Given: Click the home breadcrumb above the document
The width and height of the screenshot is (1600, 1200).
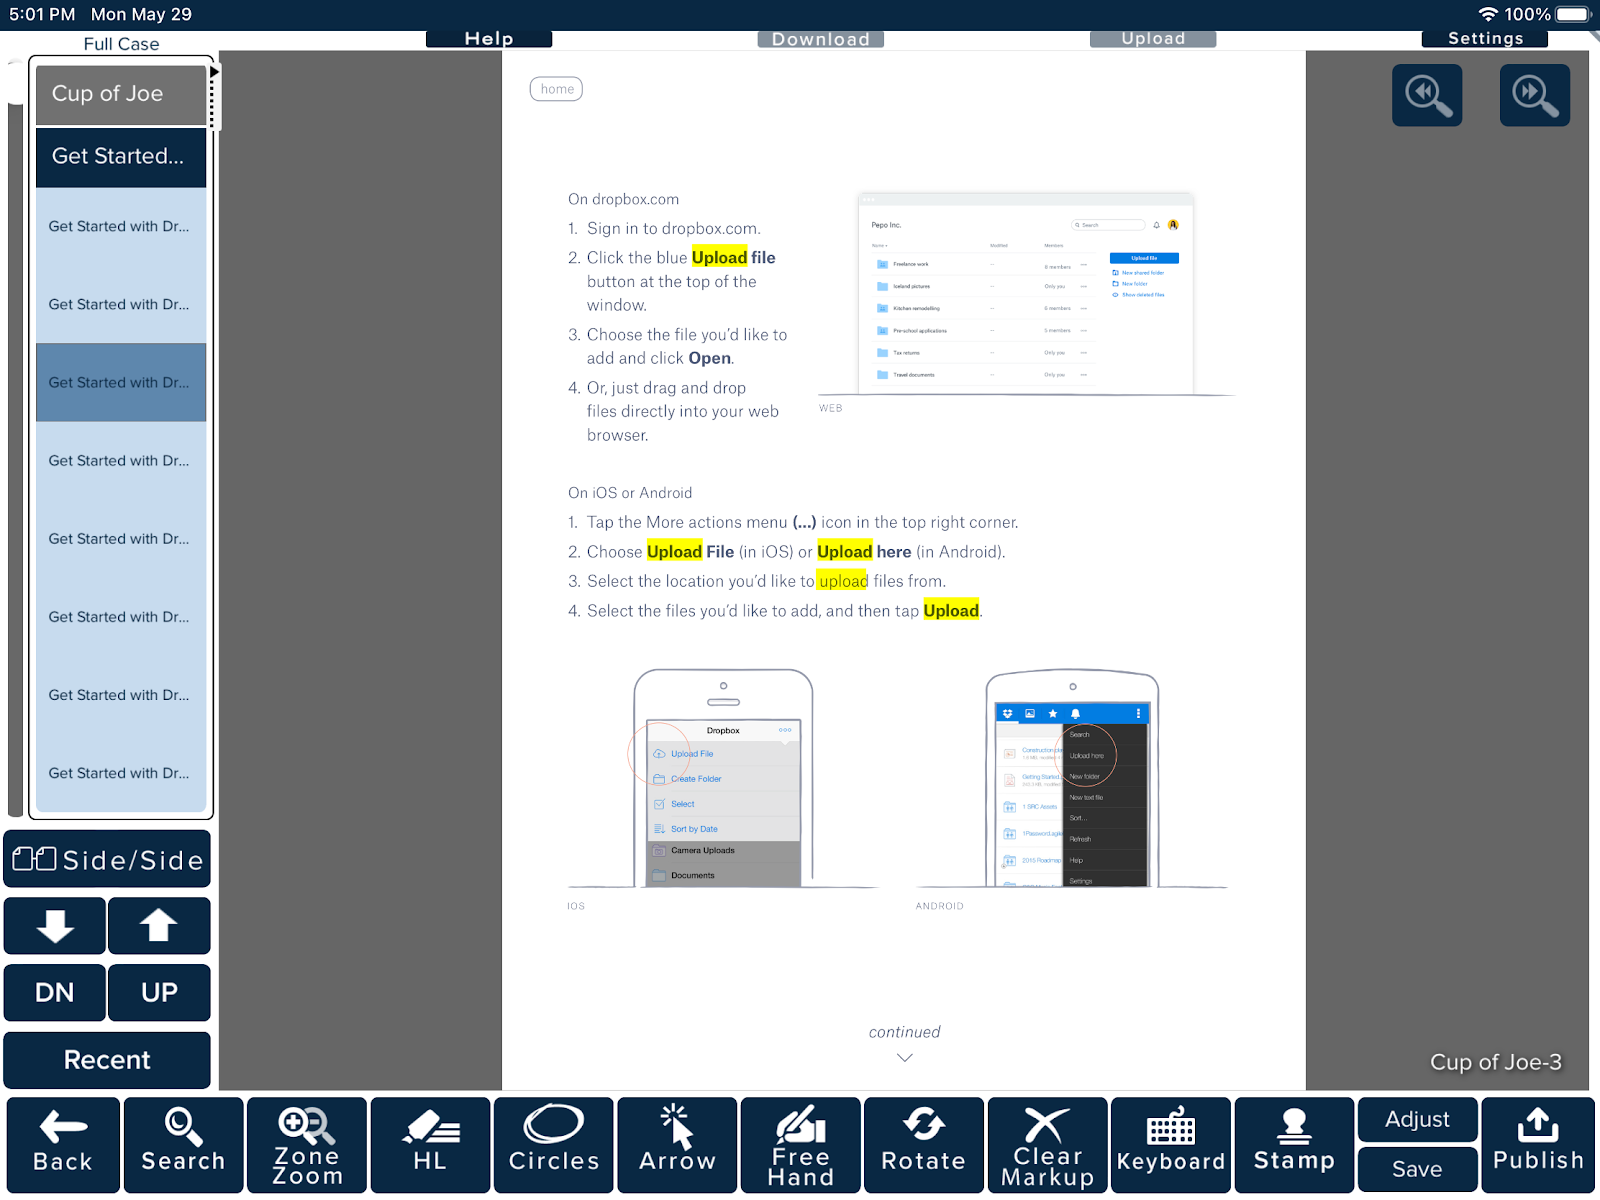Looking at the screenshot, I should coord(556,89).
